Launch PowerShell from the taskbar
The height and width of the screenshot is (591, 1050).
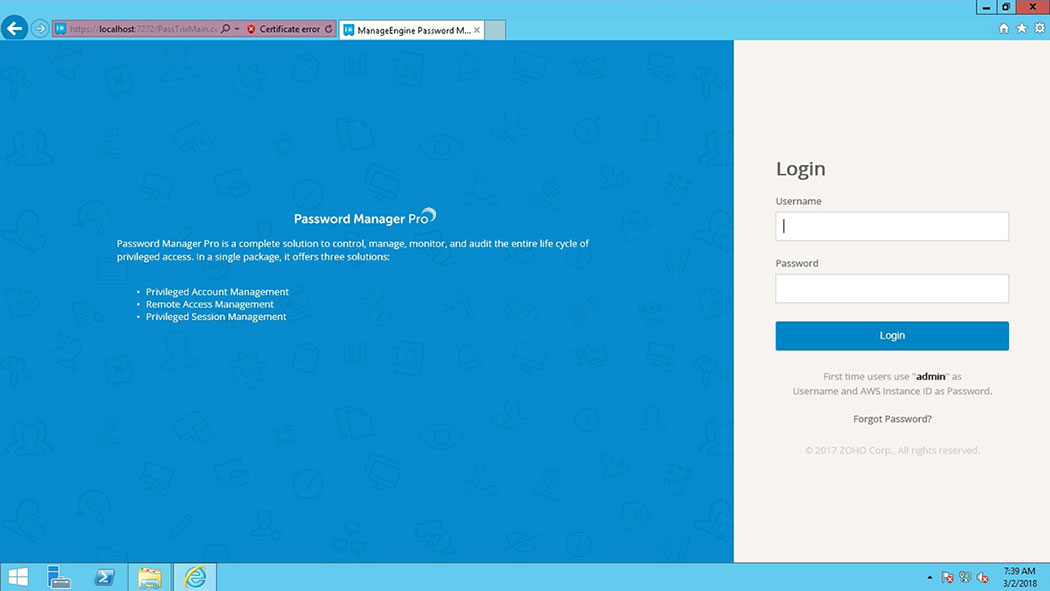pyautogui.click(x=104, y=577)
